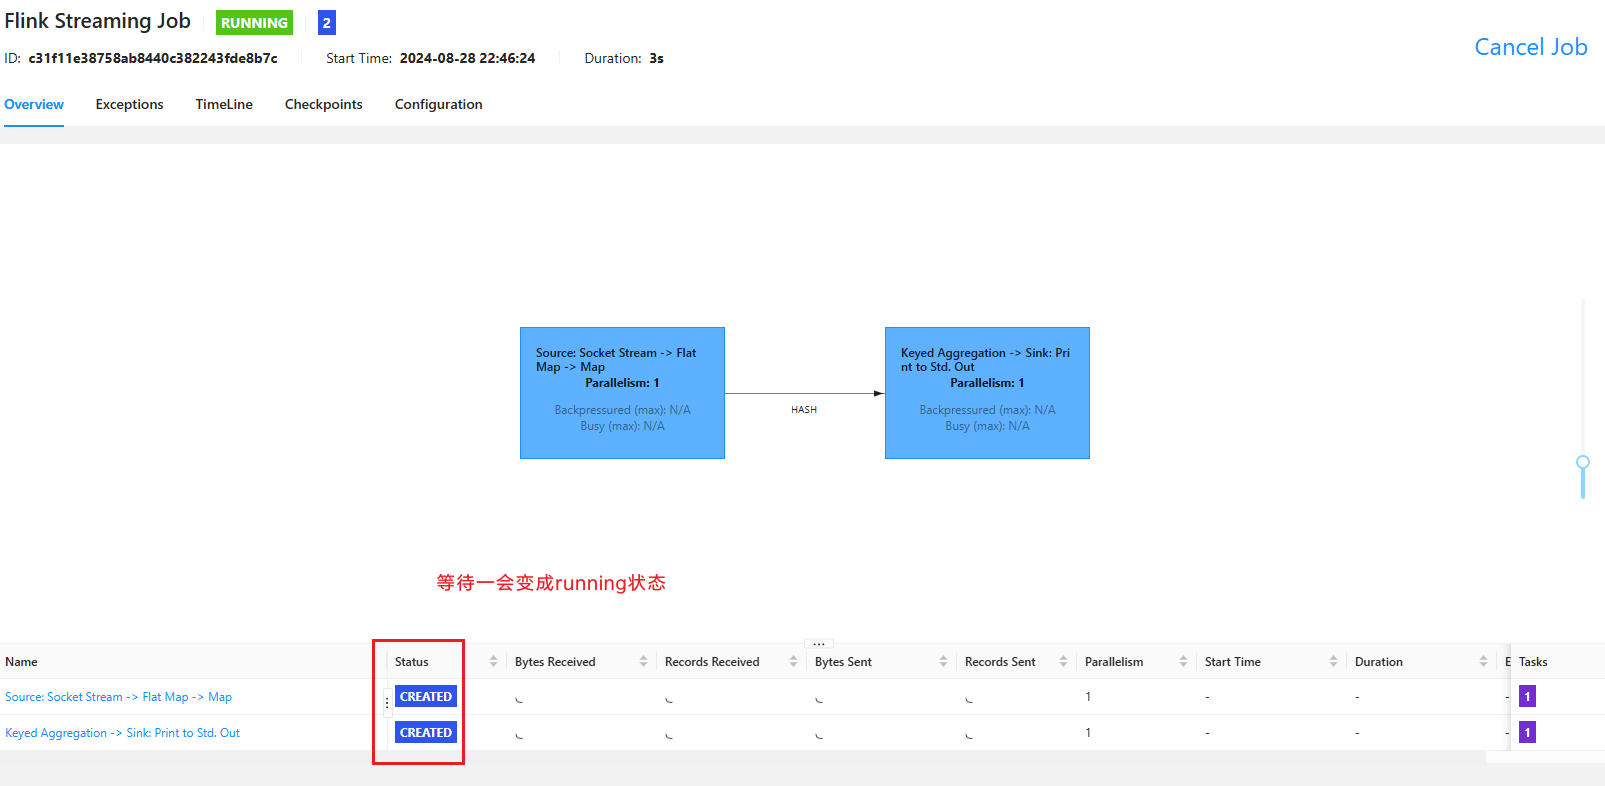Show the Configuration tab
Viewport: 1605px width, 786px height.
pyautogui.click(x=439, y=104)
